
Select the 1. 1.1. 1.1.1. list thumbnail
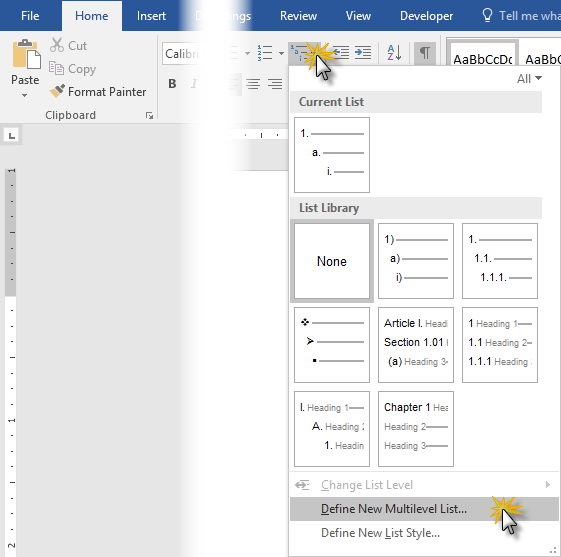[x=499, y=261]
